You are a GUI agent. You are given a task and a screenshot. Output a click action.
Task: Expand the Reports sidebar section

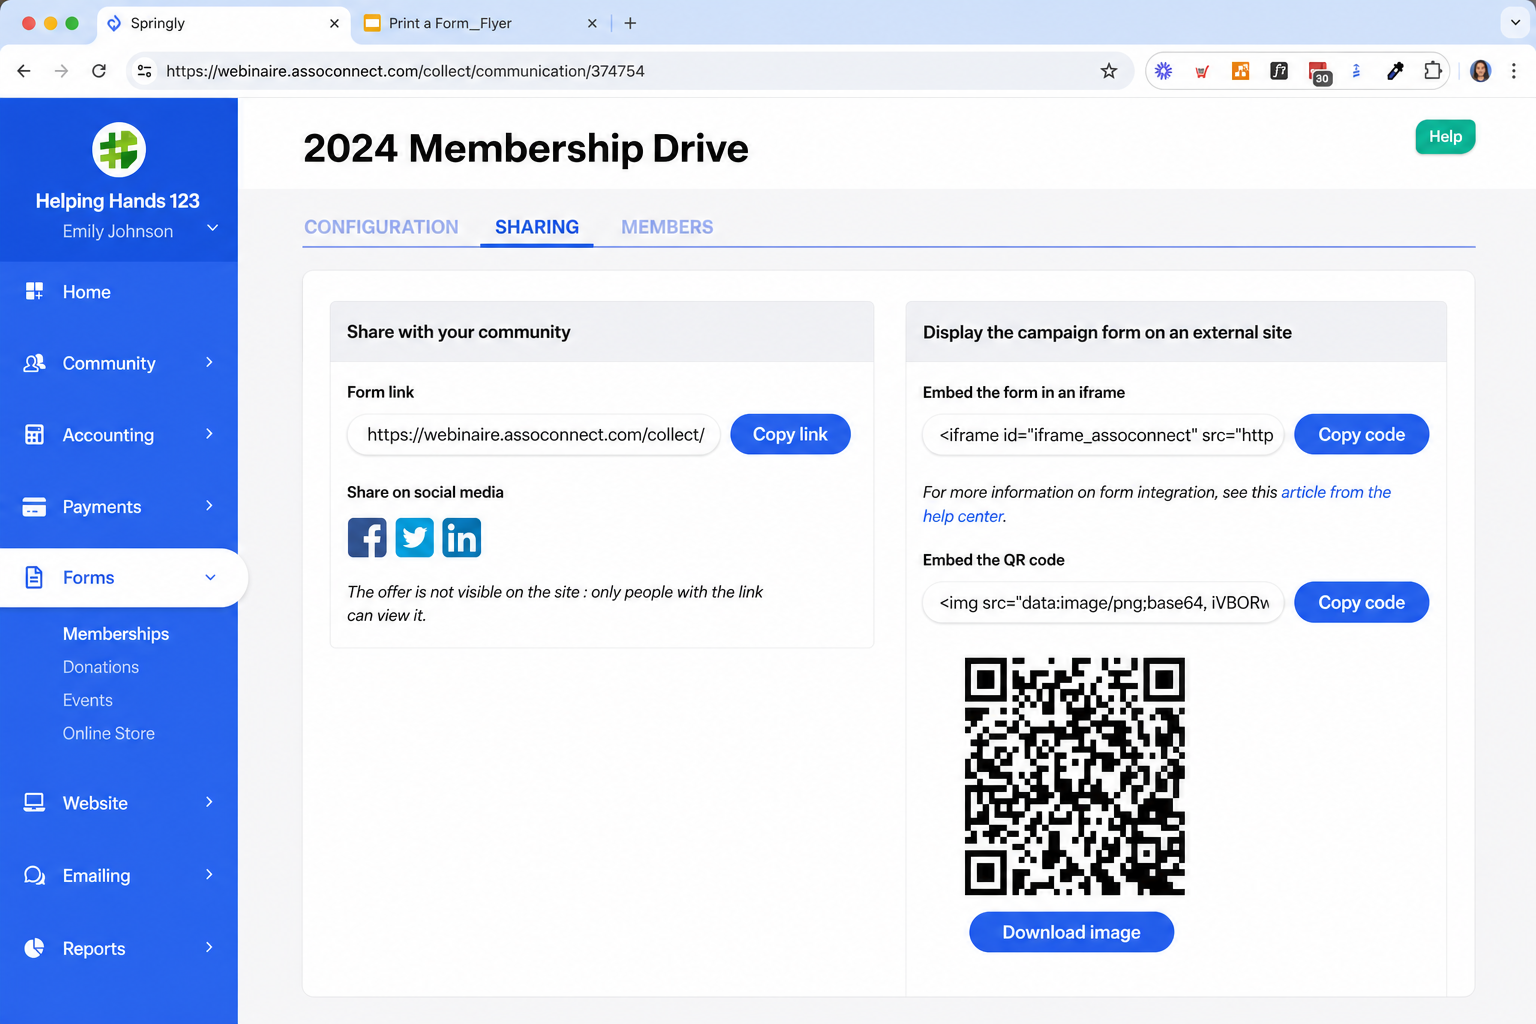[119, 948]
